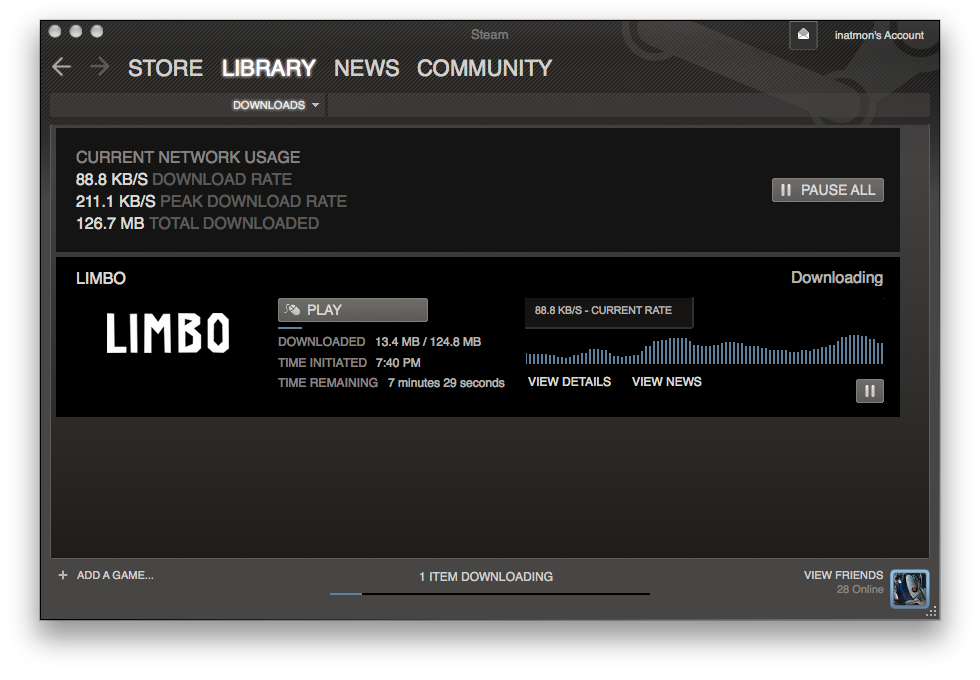The width and height of the screenshot is (980, 680).
Task: Click the 88.8 KB/S - CURRENT RATE label
Action: tap(603, 311)
